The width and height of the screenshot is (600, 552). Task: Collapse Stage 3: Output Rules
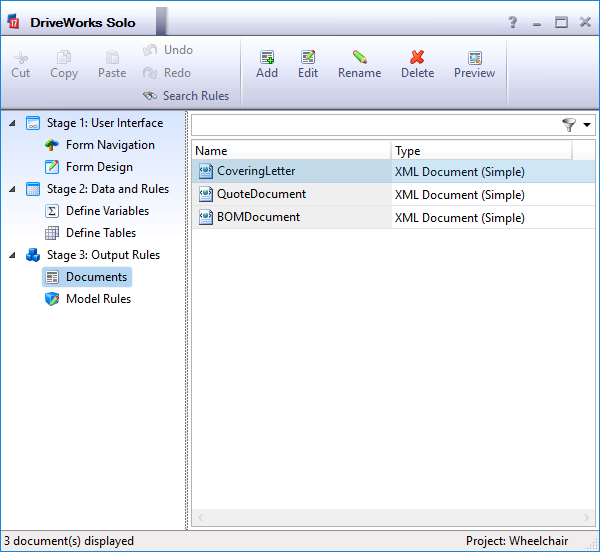pyautogui.click(x=13, y=255)
